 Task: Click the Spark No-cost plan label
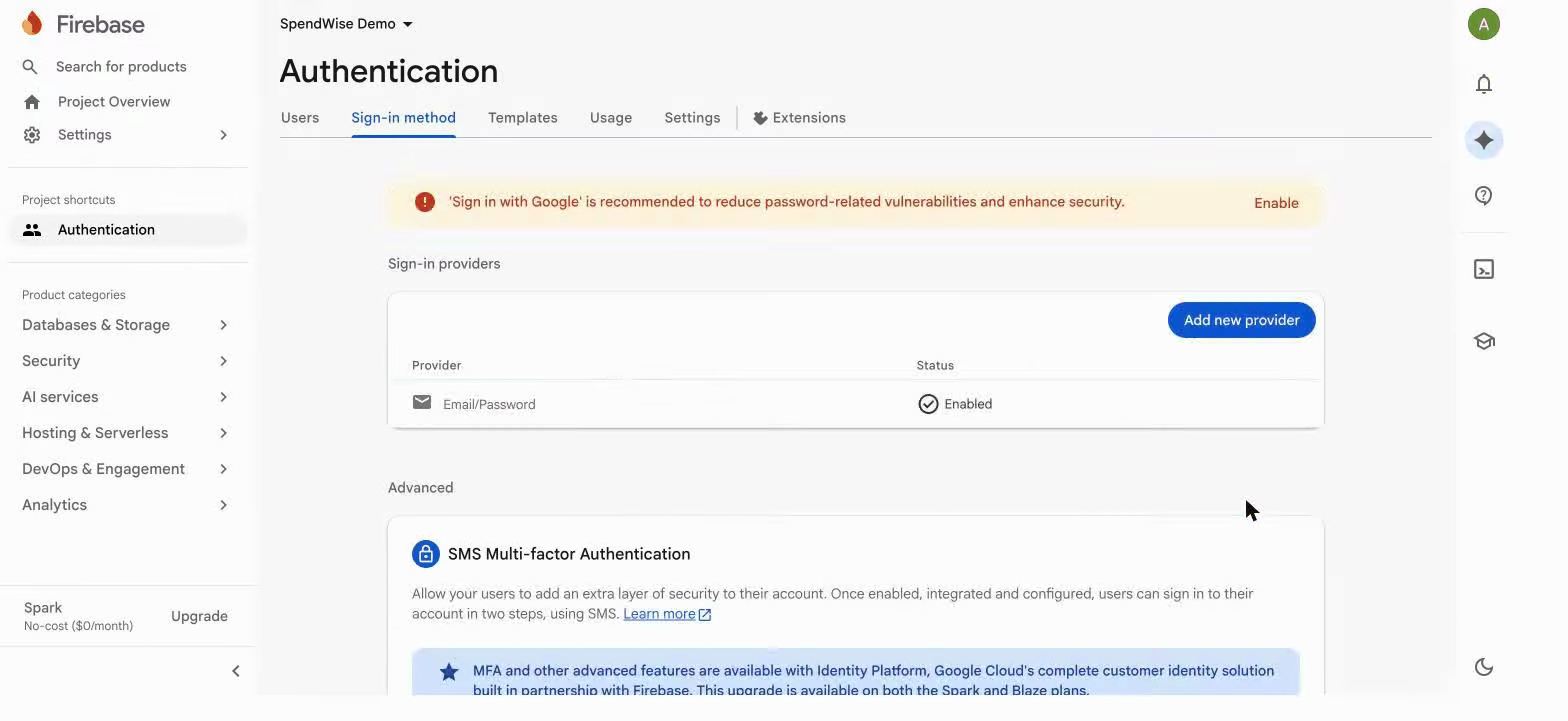[x=78, y=616]
